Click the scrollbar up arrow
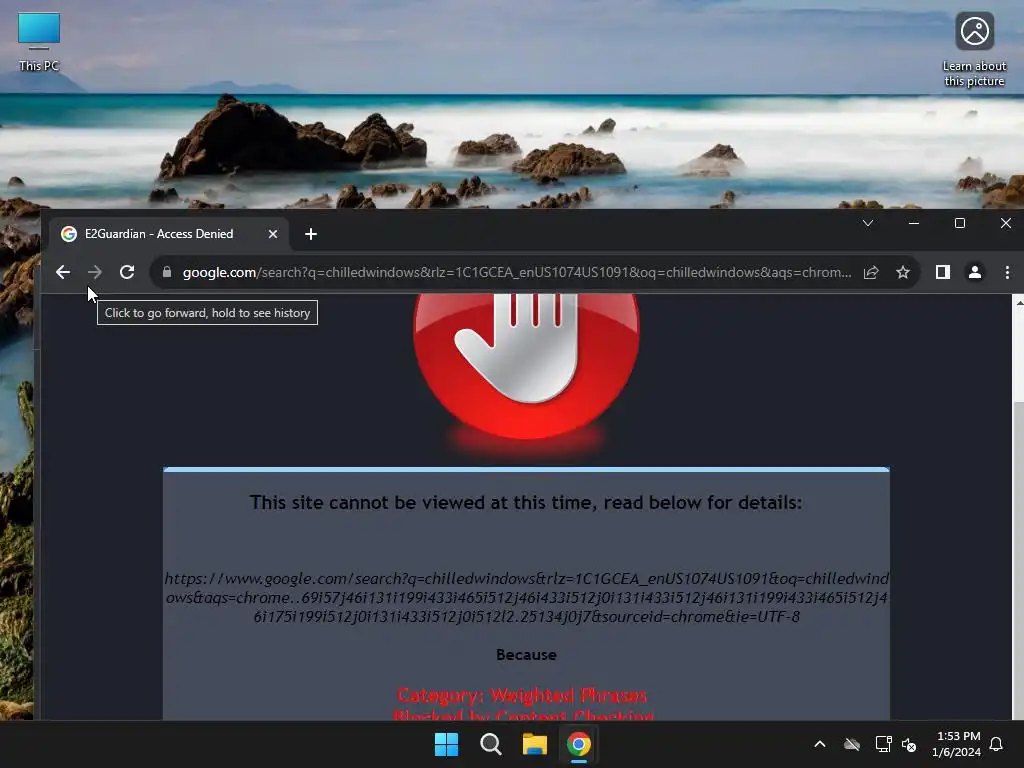Viewport: 1024px width, 768px height. [1018, 302]
